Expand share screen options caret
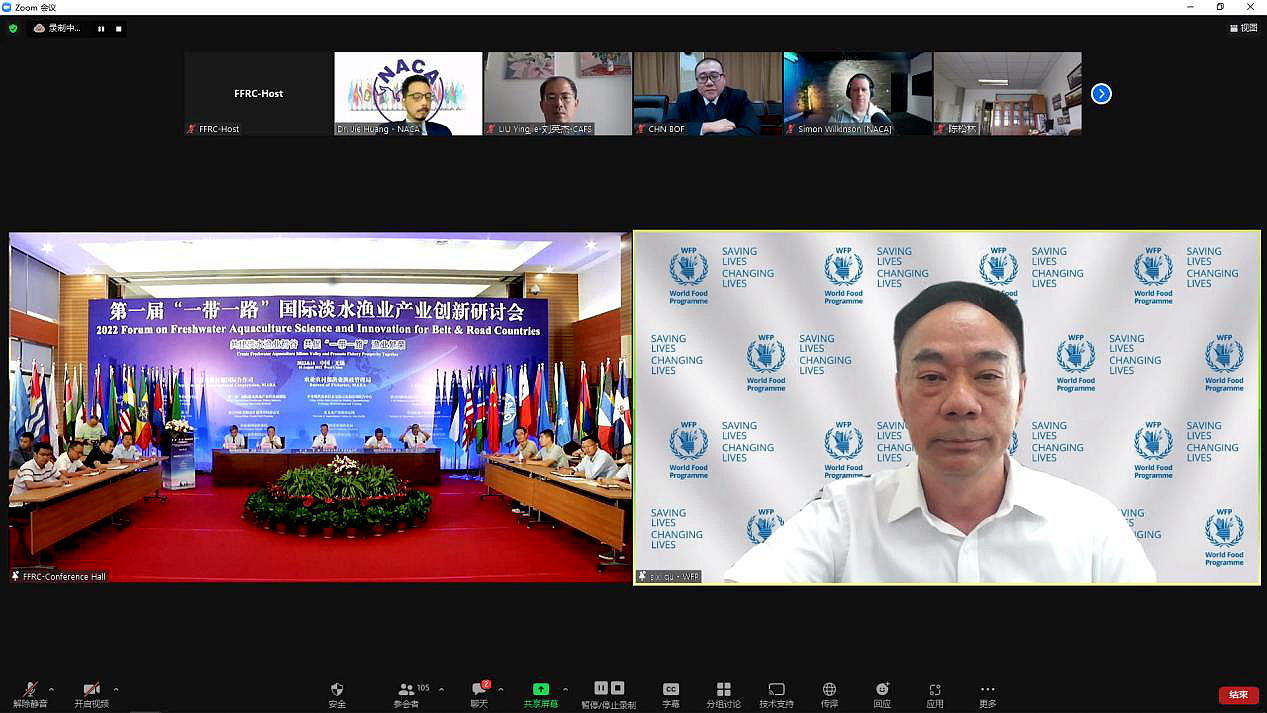 point(565,689)
